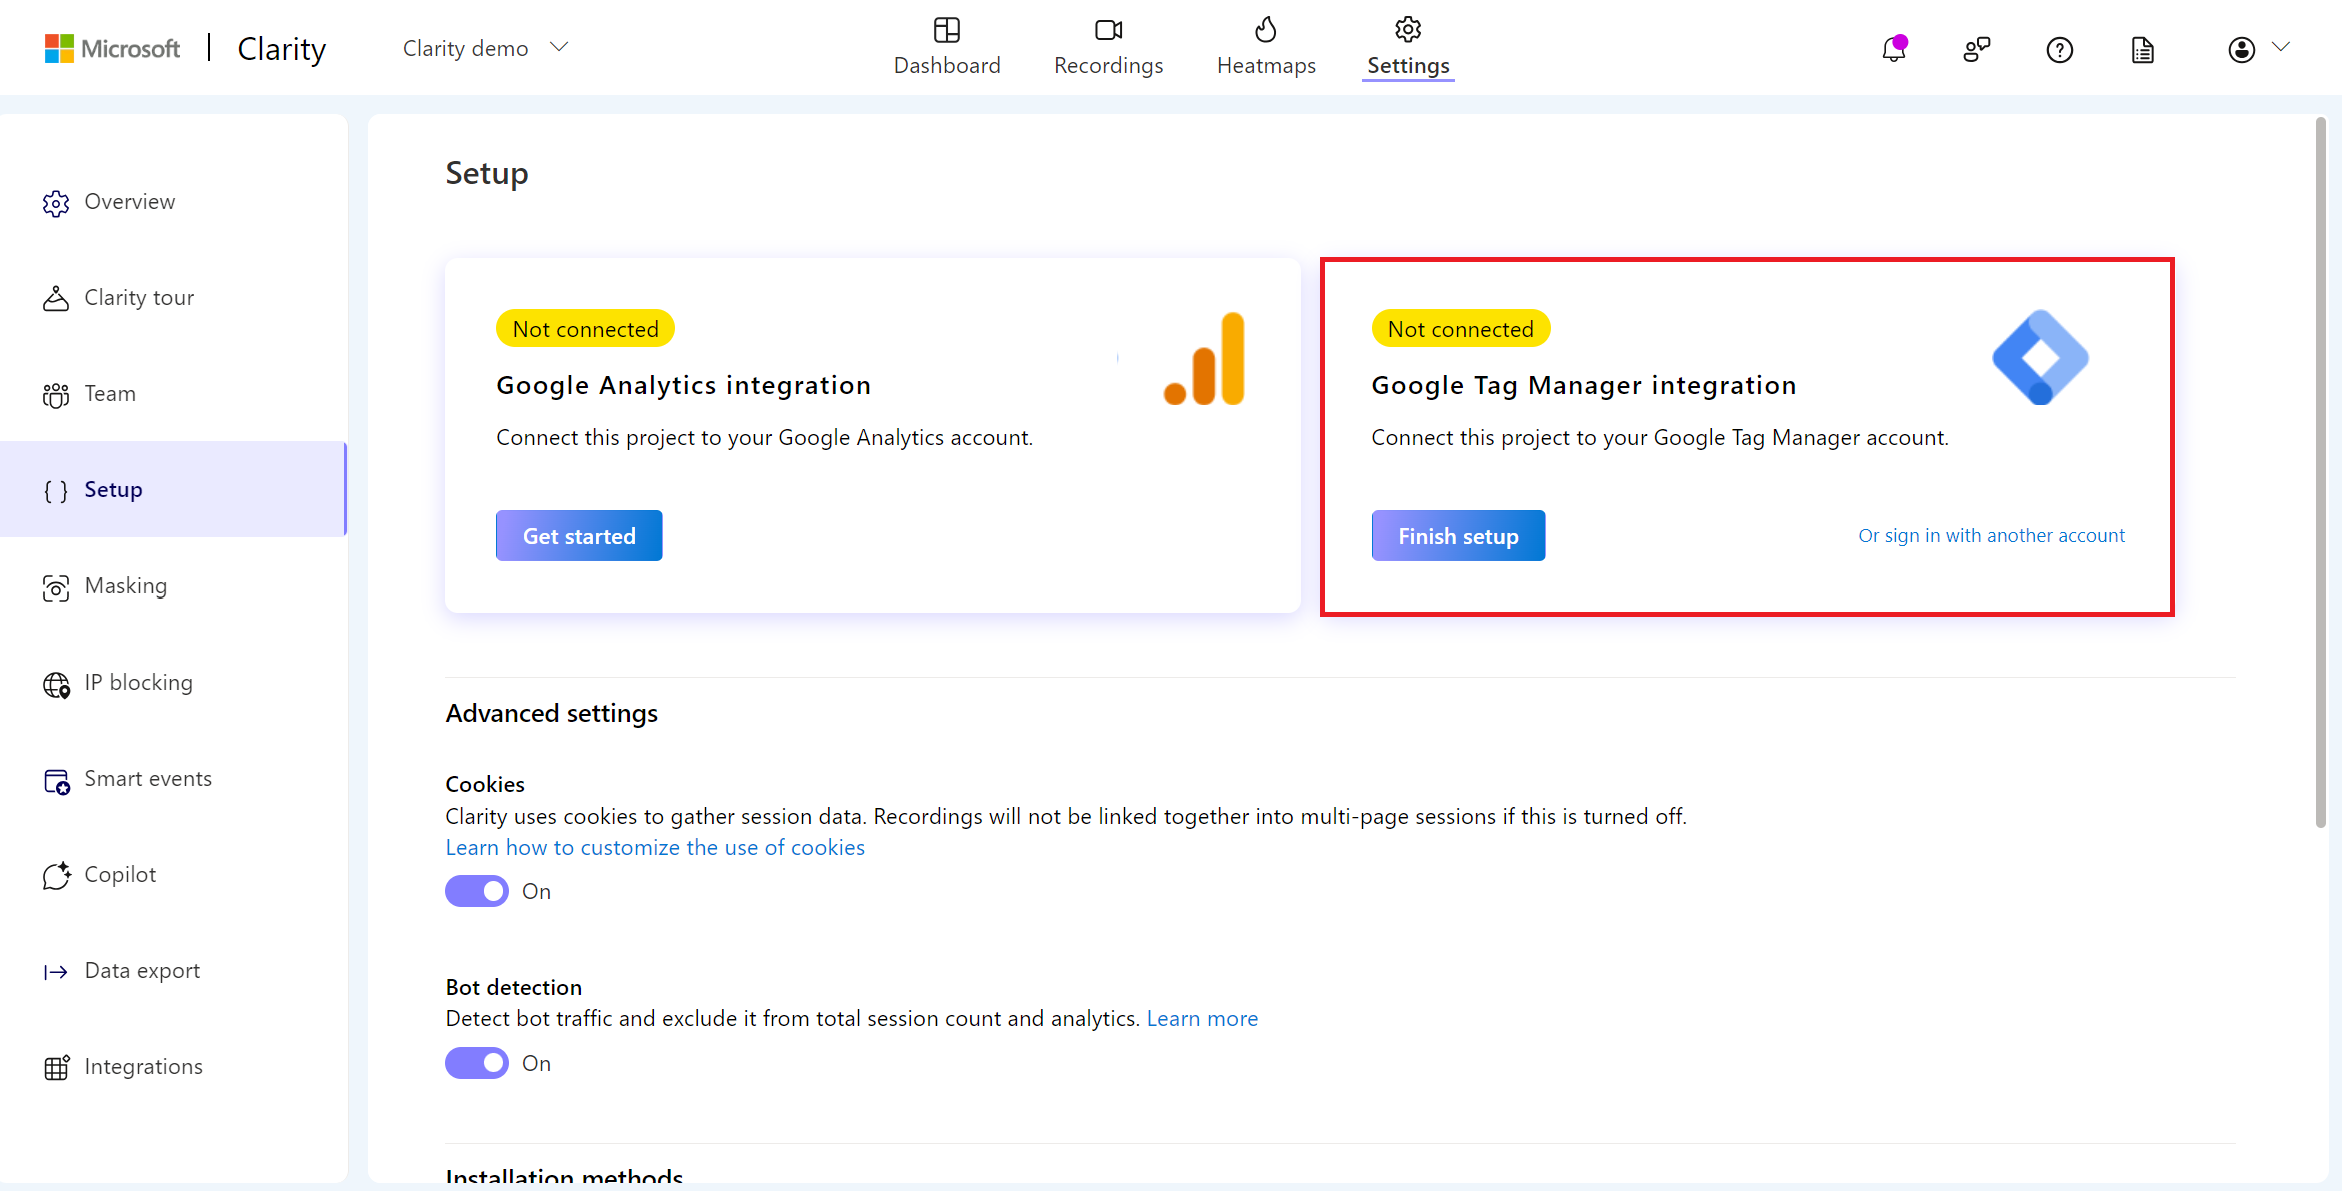
Task: Click the Masking icon in sidebar
Action: 56,587
